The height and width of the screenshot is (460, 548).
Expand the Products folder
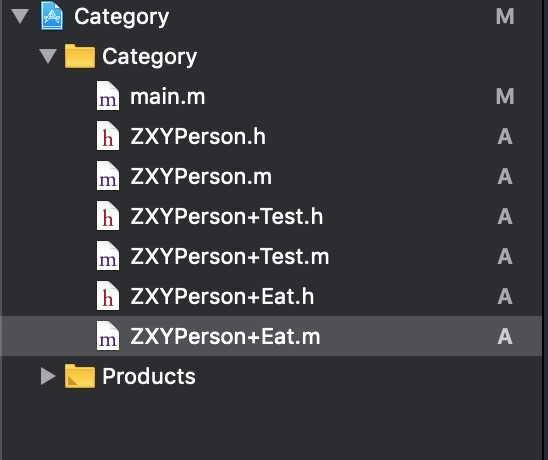click(48, 376)
